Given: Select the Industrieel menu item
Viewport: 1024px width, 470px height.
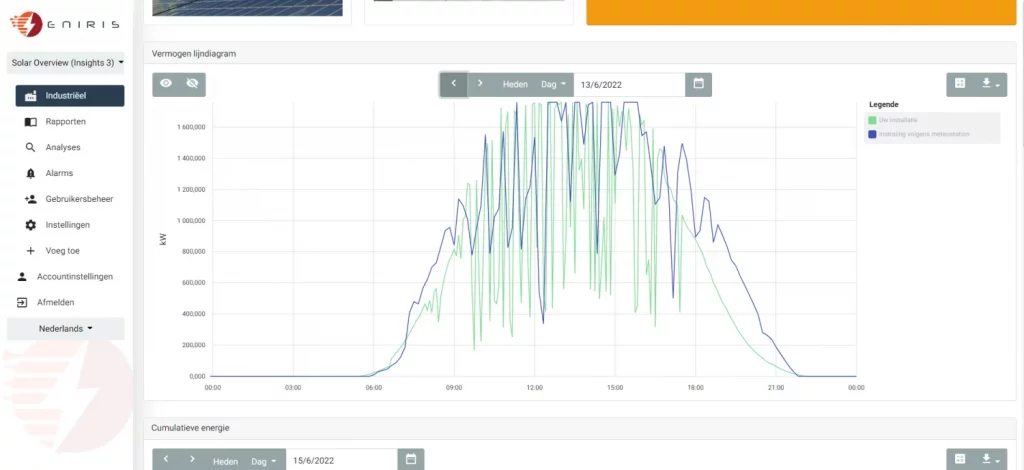Looking at the screenshot, I should click(x=70, y=96).
